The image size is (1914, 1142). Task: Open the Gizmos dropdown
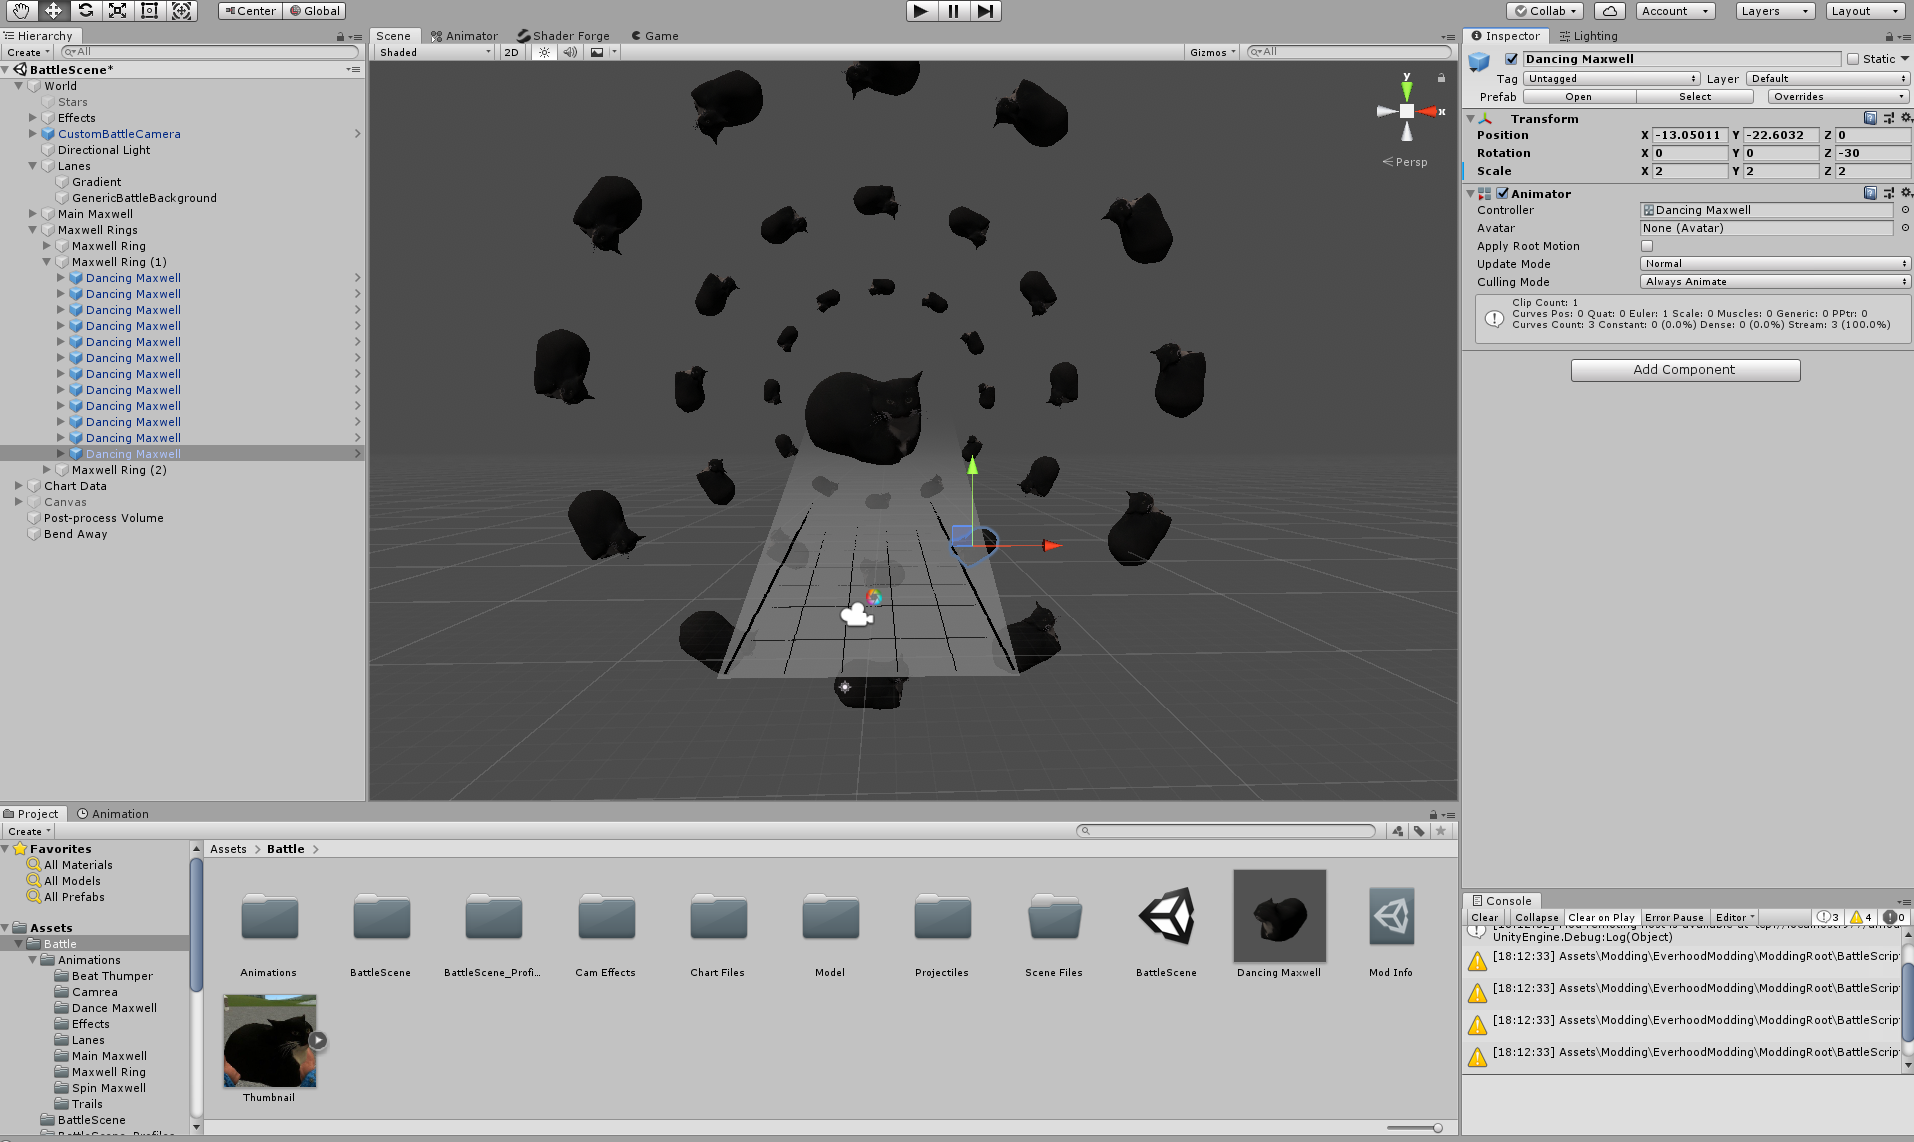1212,52
